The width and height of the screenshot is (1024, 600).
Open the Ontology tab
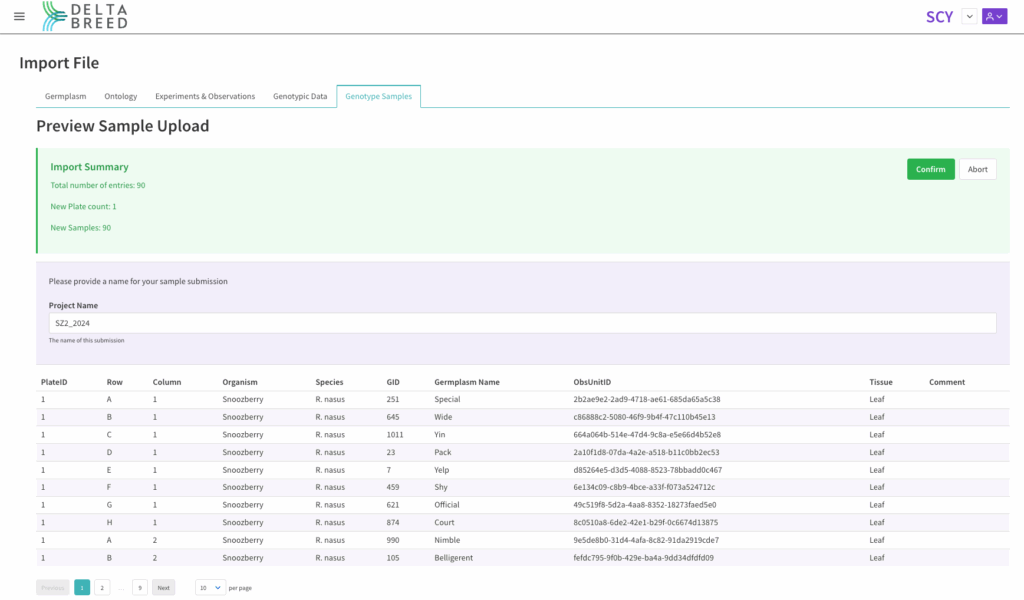(121, 96)
